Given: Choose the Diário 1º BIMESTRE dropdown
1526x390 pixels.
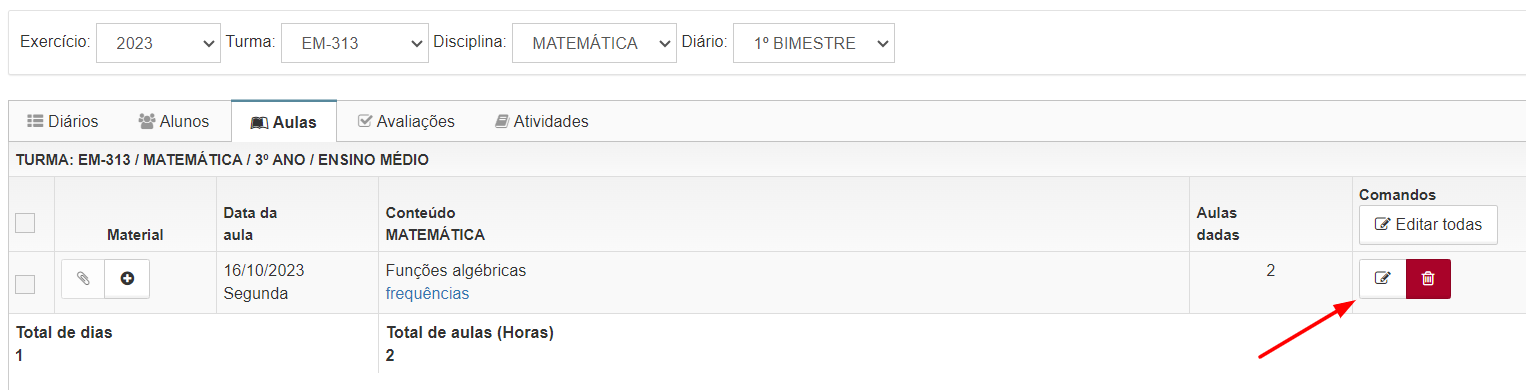Looking at the screenshot, I should 814,43.
